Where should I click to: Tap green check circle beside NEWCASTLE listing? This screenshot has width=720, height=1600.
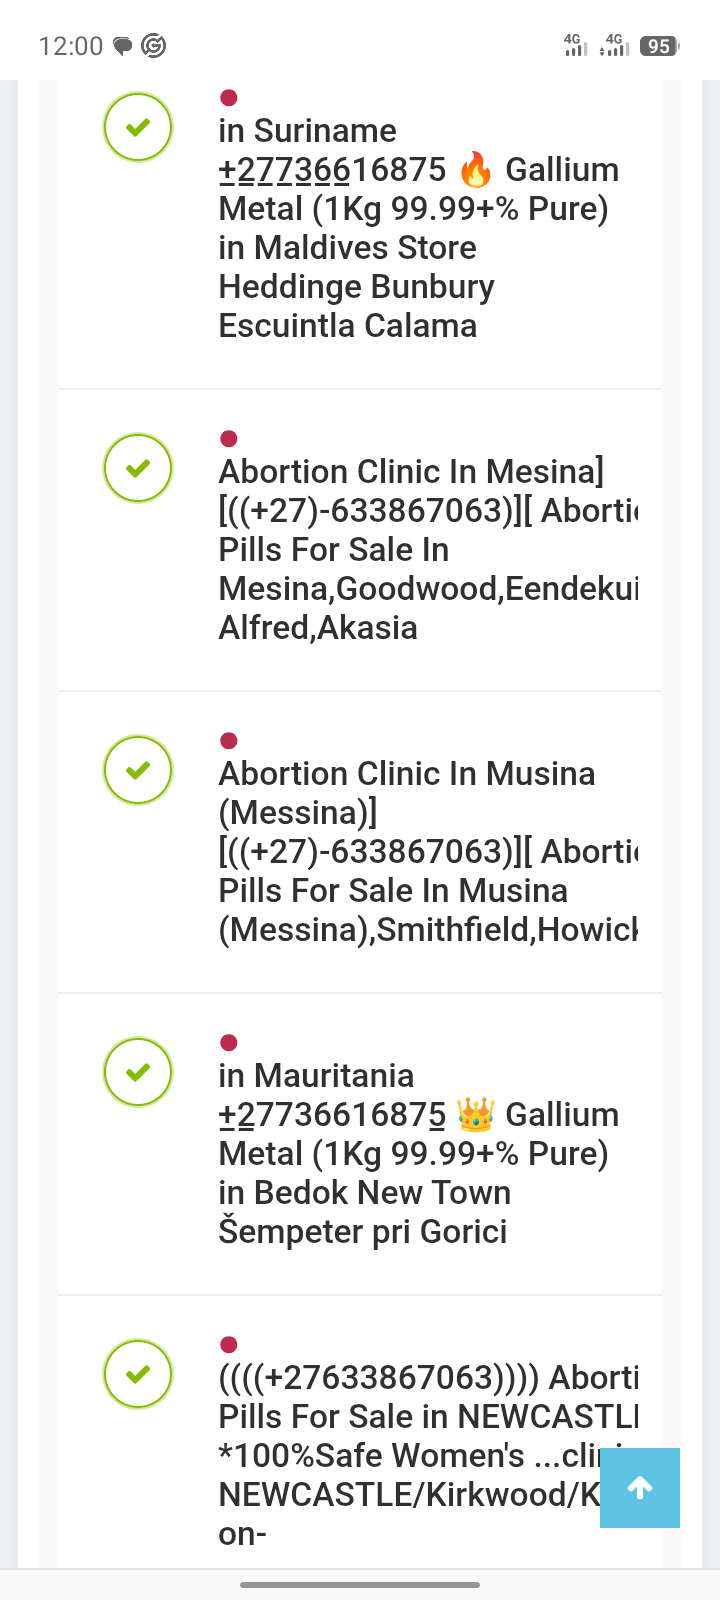tap(138, 1374)
